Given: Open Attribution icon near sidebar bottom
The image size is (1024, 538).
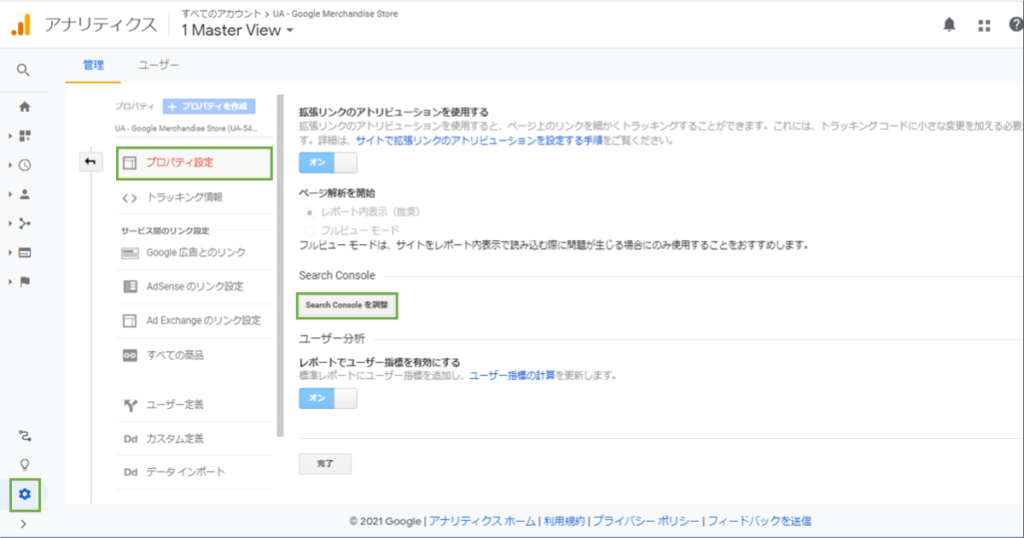Looking at the screenshot, I should click(x=25, y=435).
